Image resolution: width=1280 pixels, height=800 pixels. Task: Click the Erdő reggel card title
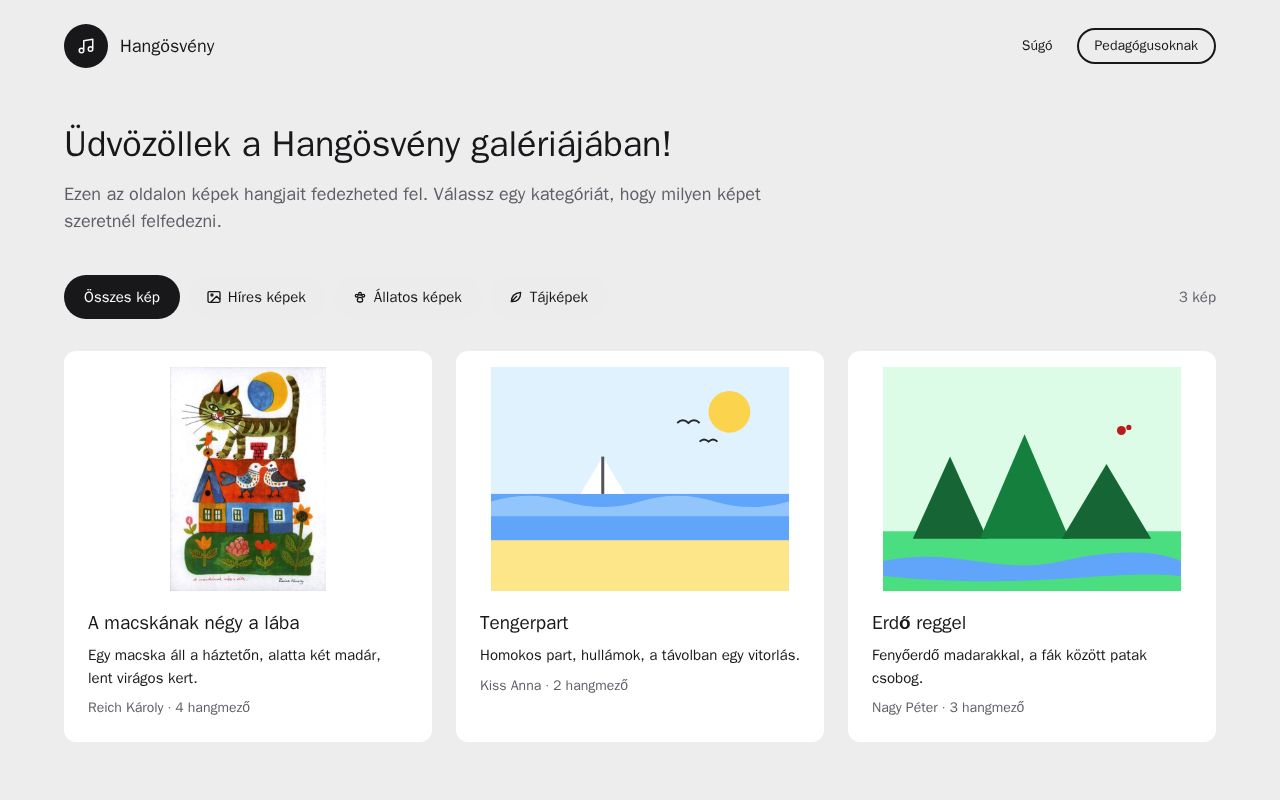(919, 623)
